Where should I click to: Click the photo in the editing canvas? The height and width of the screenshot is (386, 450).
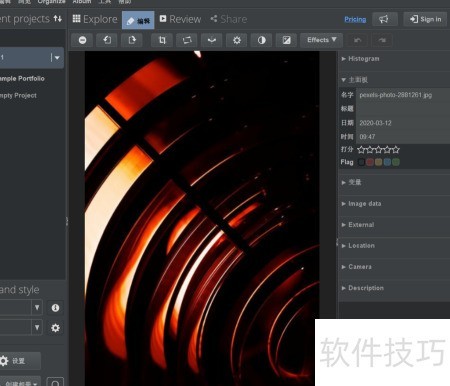(202, 218)
